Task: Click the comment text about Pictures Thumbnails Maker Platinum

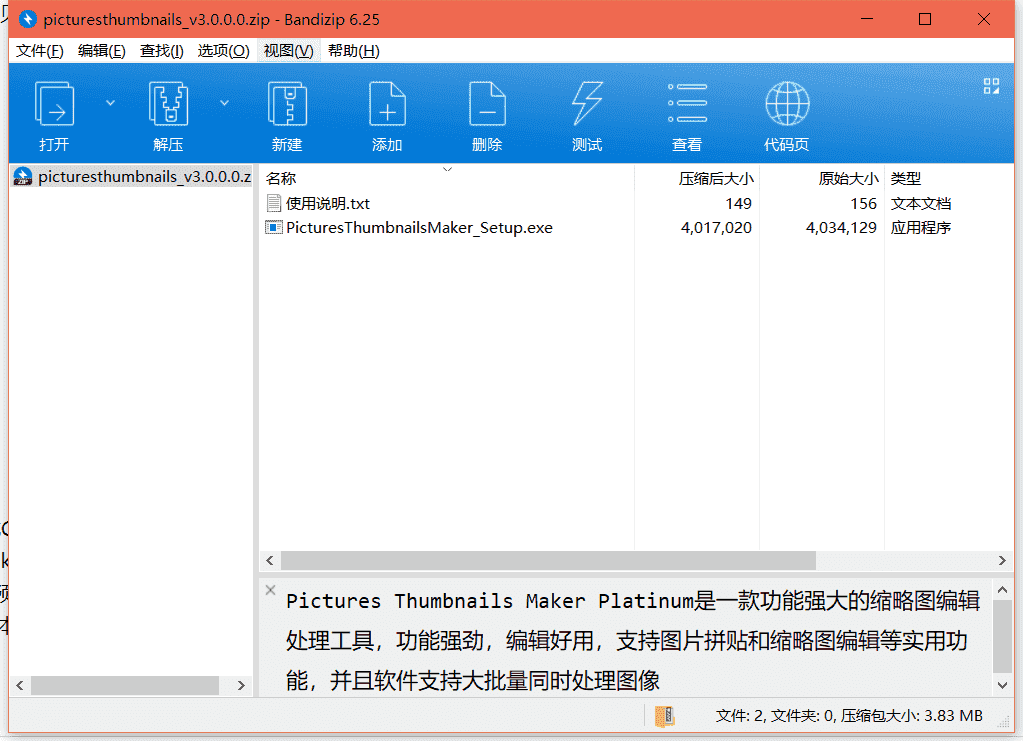Action: point(632,641)
